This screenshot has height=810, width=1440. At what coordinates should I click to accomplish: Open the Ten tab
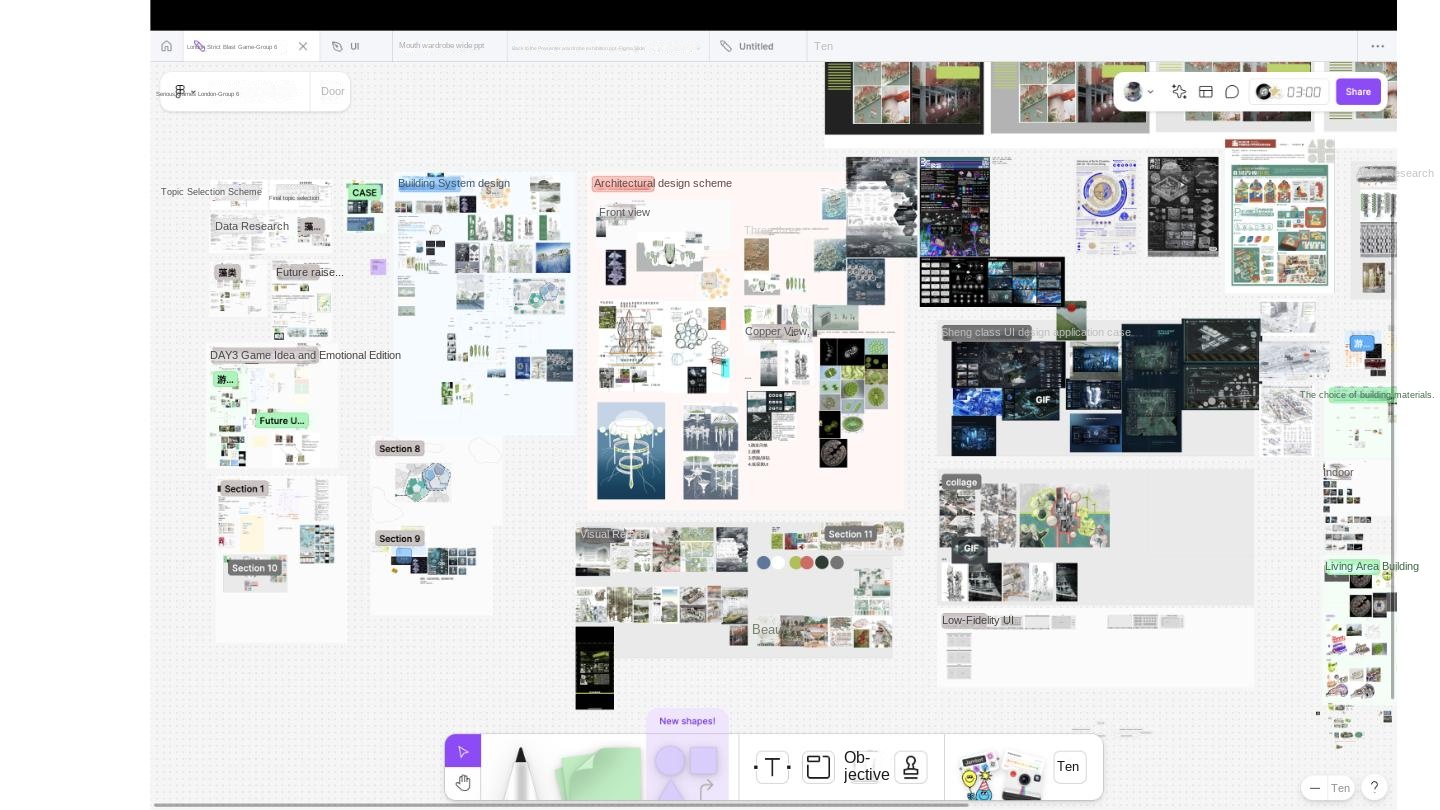[823, 46]
